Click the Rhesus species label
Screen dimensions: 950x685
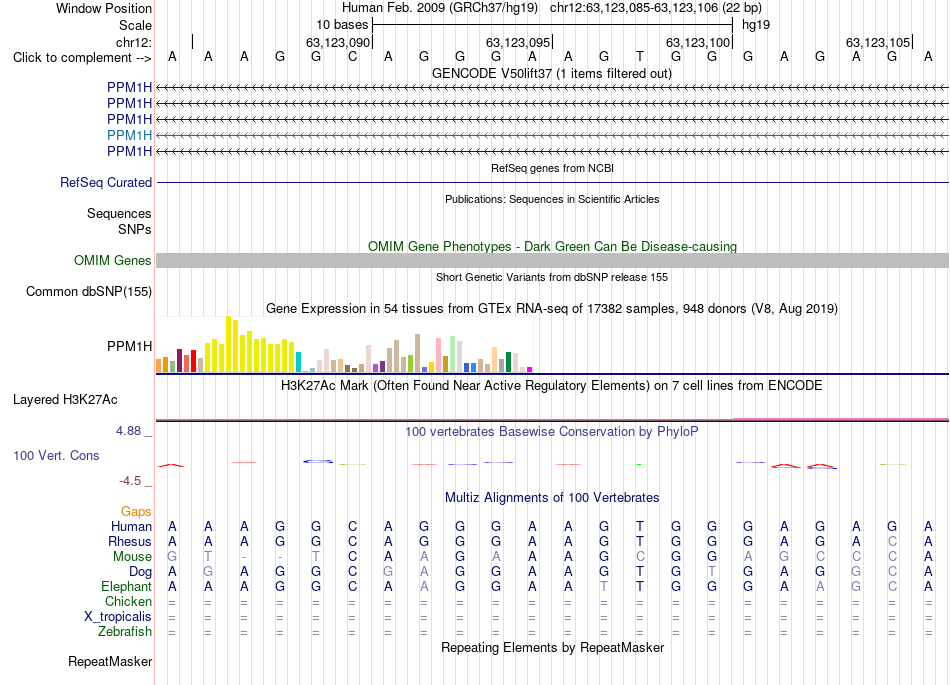pos(130,541)
